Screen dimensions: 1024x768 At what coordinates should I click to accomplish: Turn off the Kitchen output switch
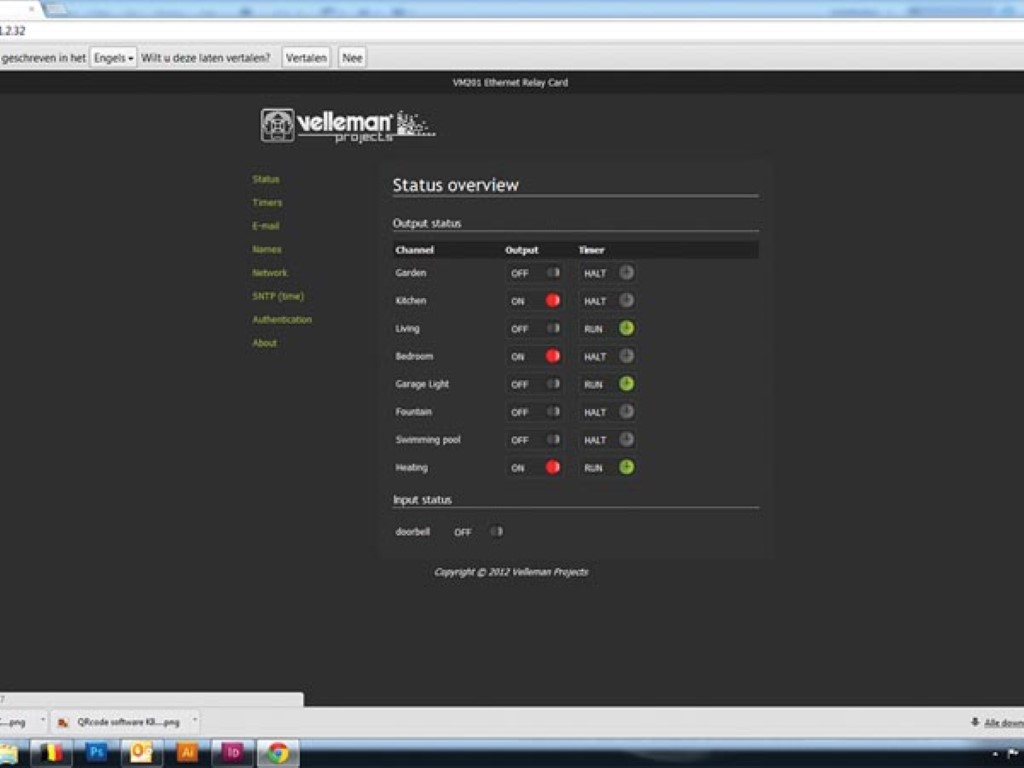552,300
